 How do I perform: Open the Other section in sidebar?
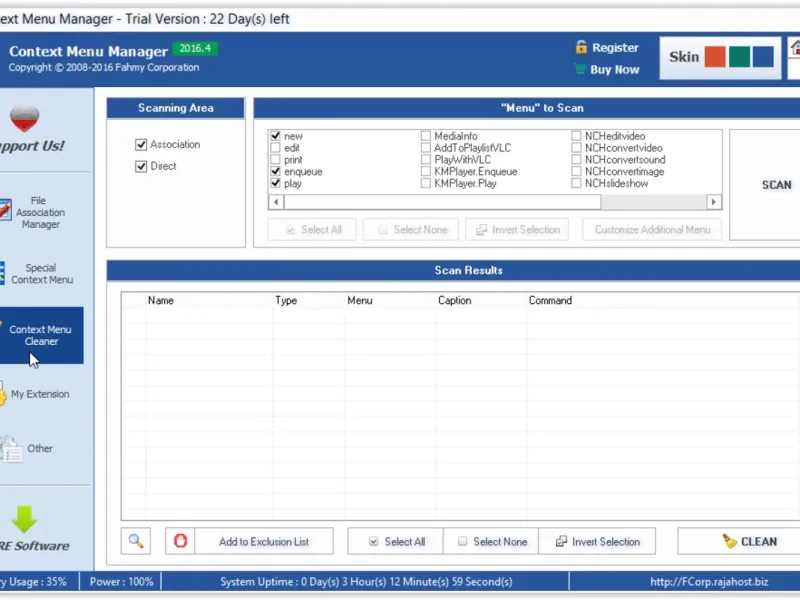point(40,448)
